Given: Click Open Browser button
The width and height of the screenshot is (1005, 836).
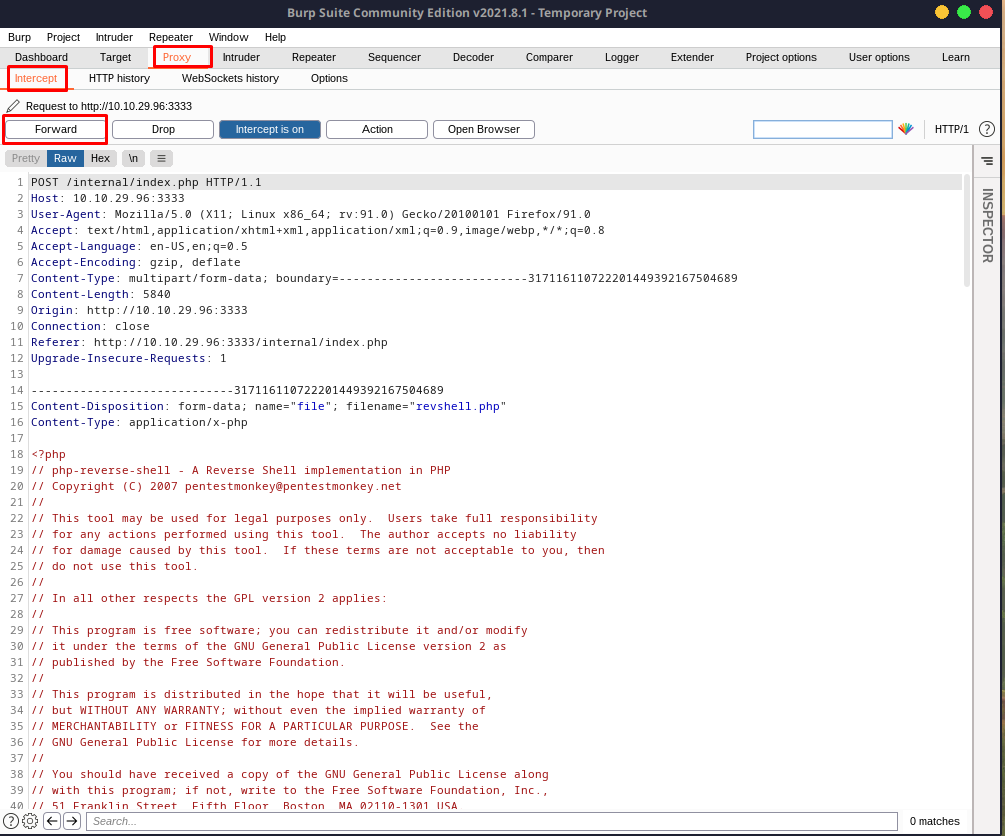Looking at the screenshot, I should 484,129.
